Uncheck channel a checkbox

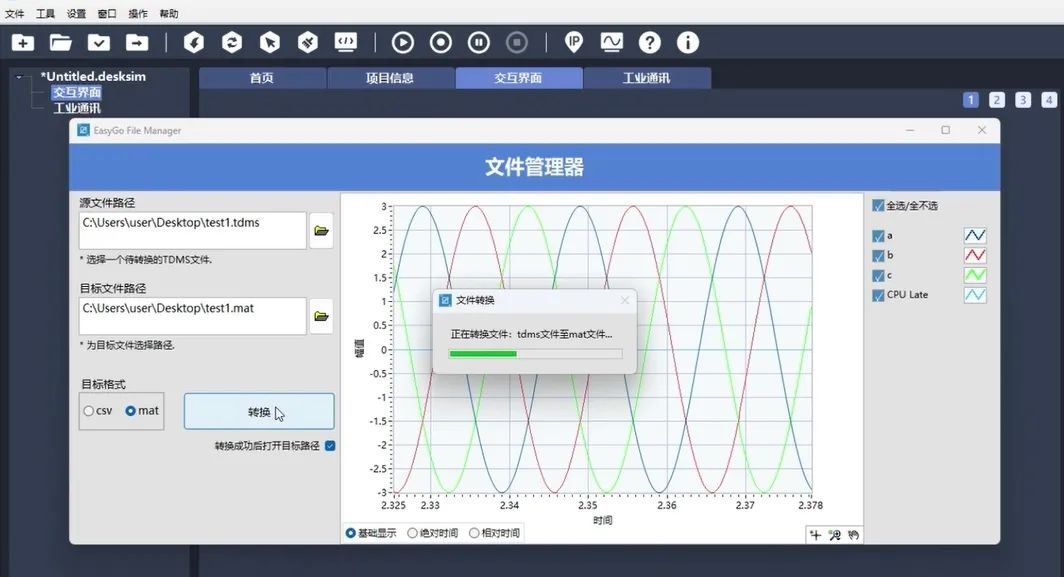(x=878, y=236)
